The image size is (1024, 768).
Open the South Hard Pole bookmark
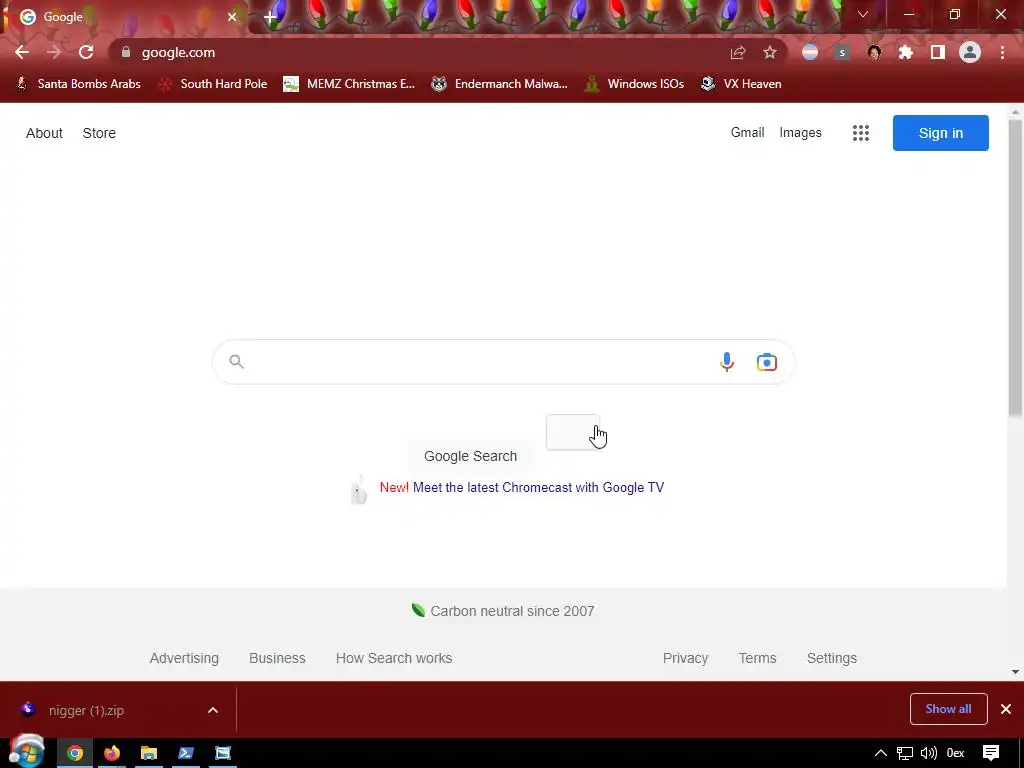point(214,84)
